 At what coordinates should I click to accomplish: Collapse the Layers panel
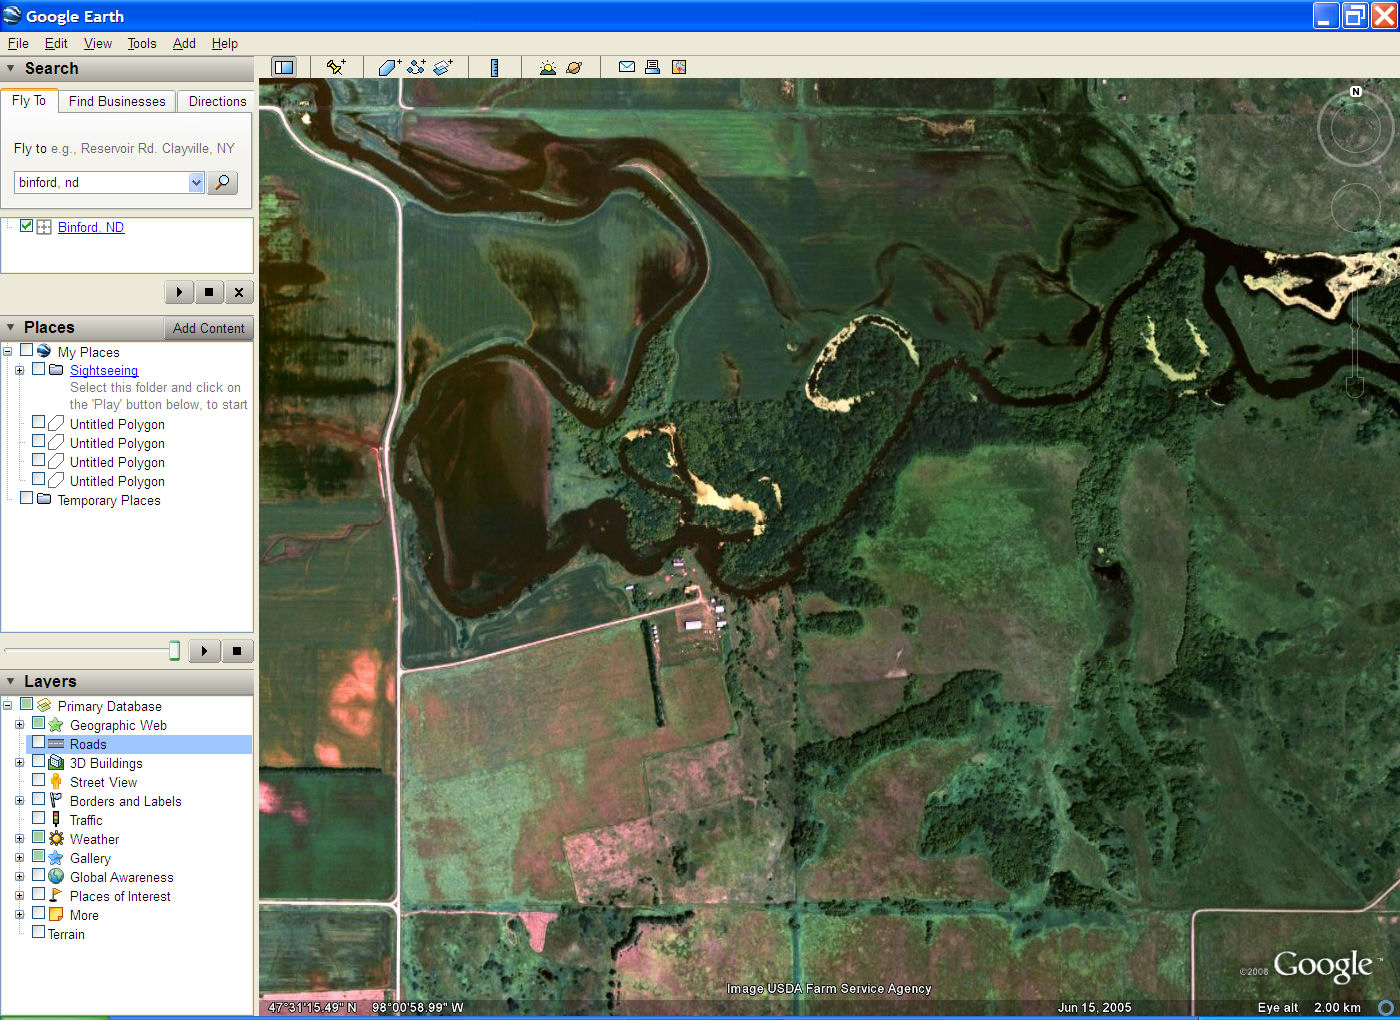click(x=11, y=681)
